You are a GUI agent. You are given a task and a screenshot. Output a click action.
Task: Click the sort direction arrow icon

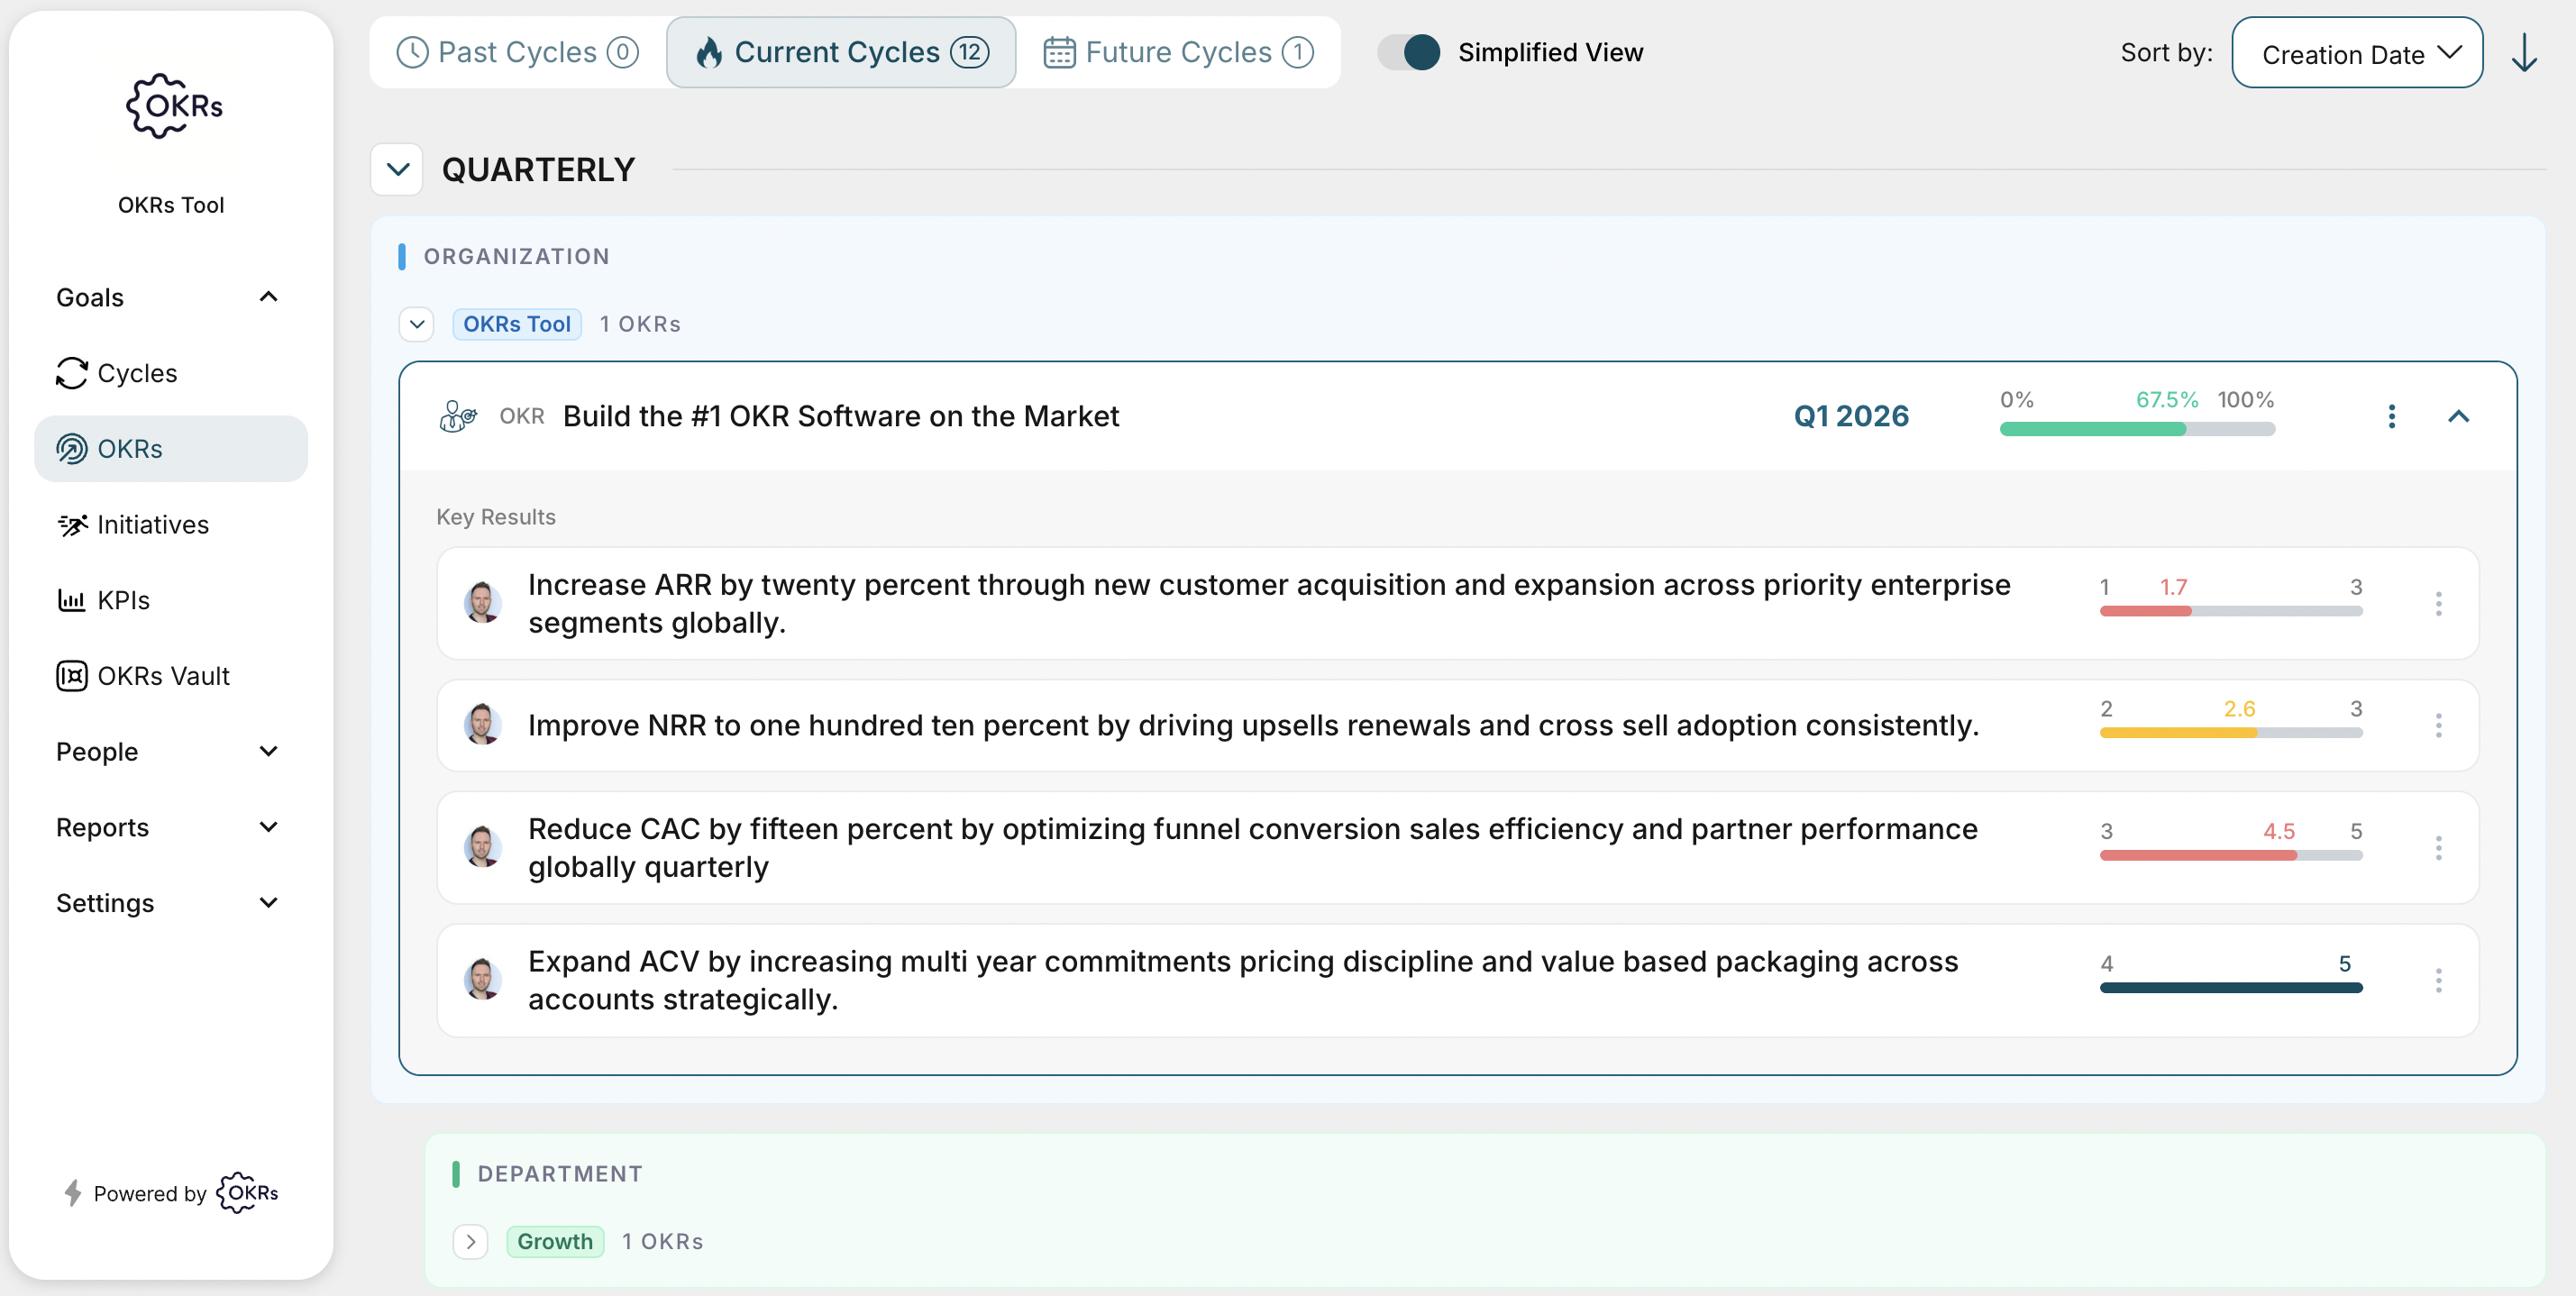[x=2523, y=53]
